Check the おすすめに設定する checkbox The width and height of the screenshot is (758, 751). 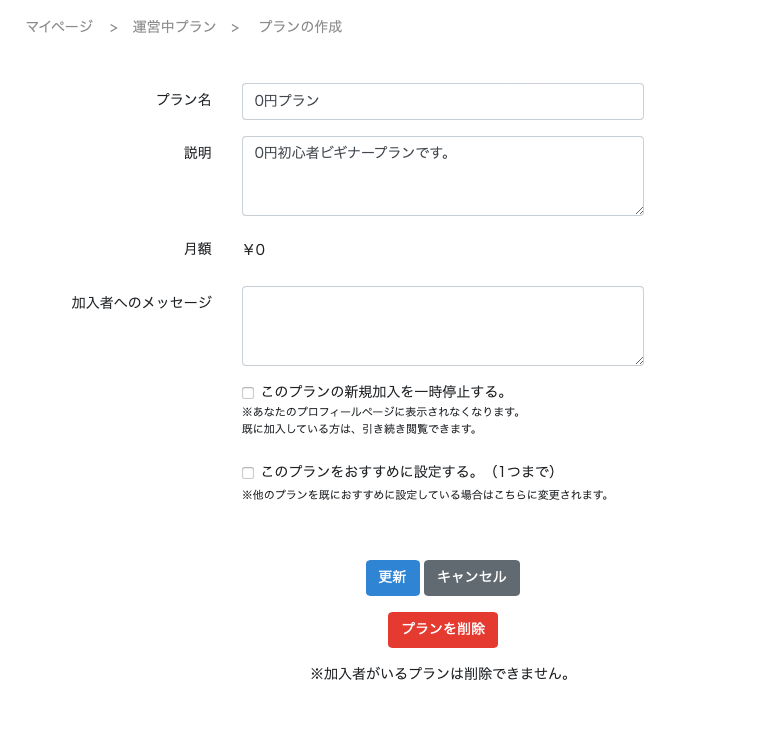(x=248, y=473)
